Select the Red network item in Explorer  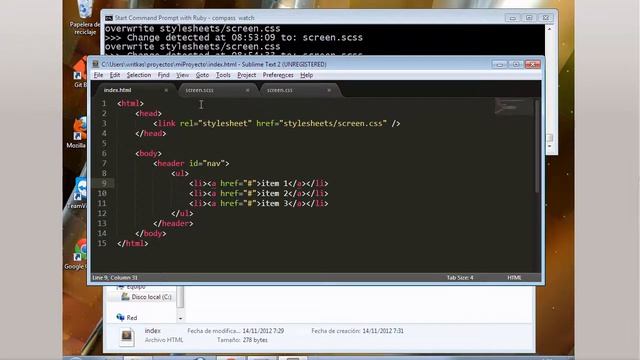pos(127,318)
